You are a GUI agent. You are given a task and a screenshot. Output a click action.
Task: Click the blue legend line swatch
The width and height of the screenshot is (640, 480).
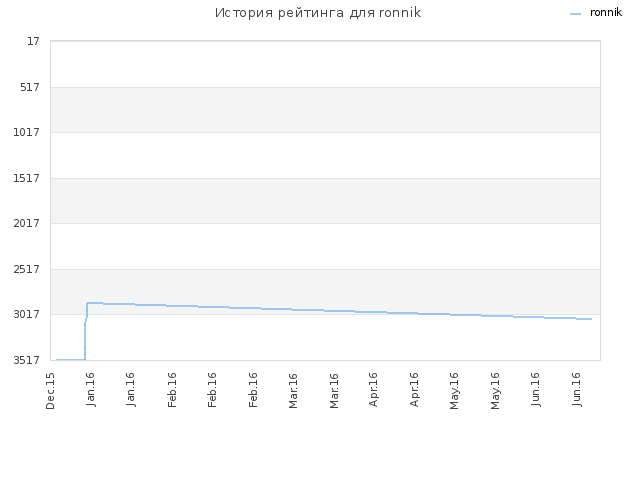[x=576, y=14]
